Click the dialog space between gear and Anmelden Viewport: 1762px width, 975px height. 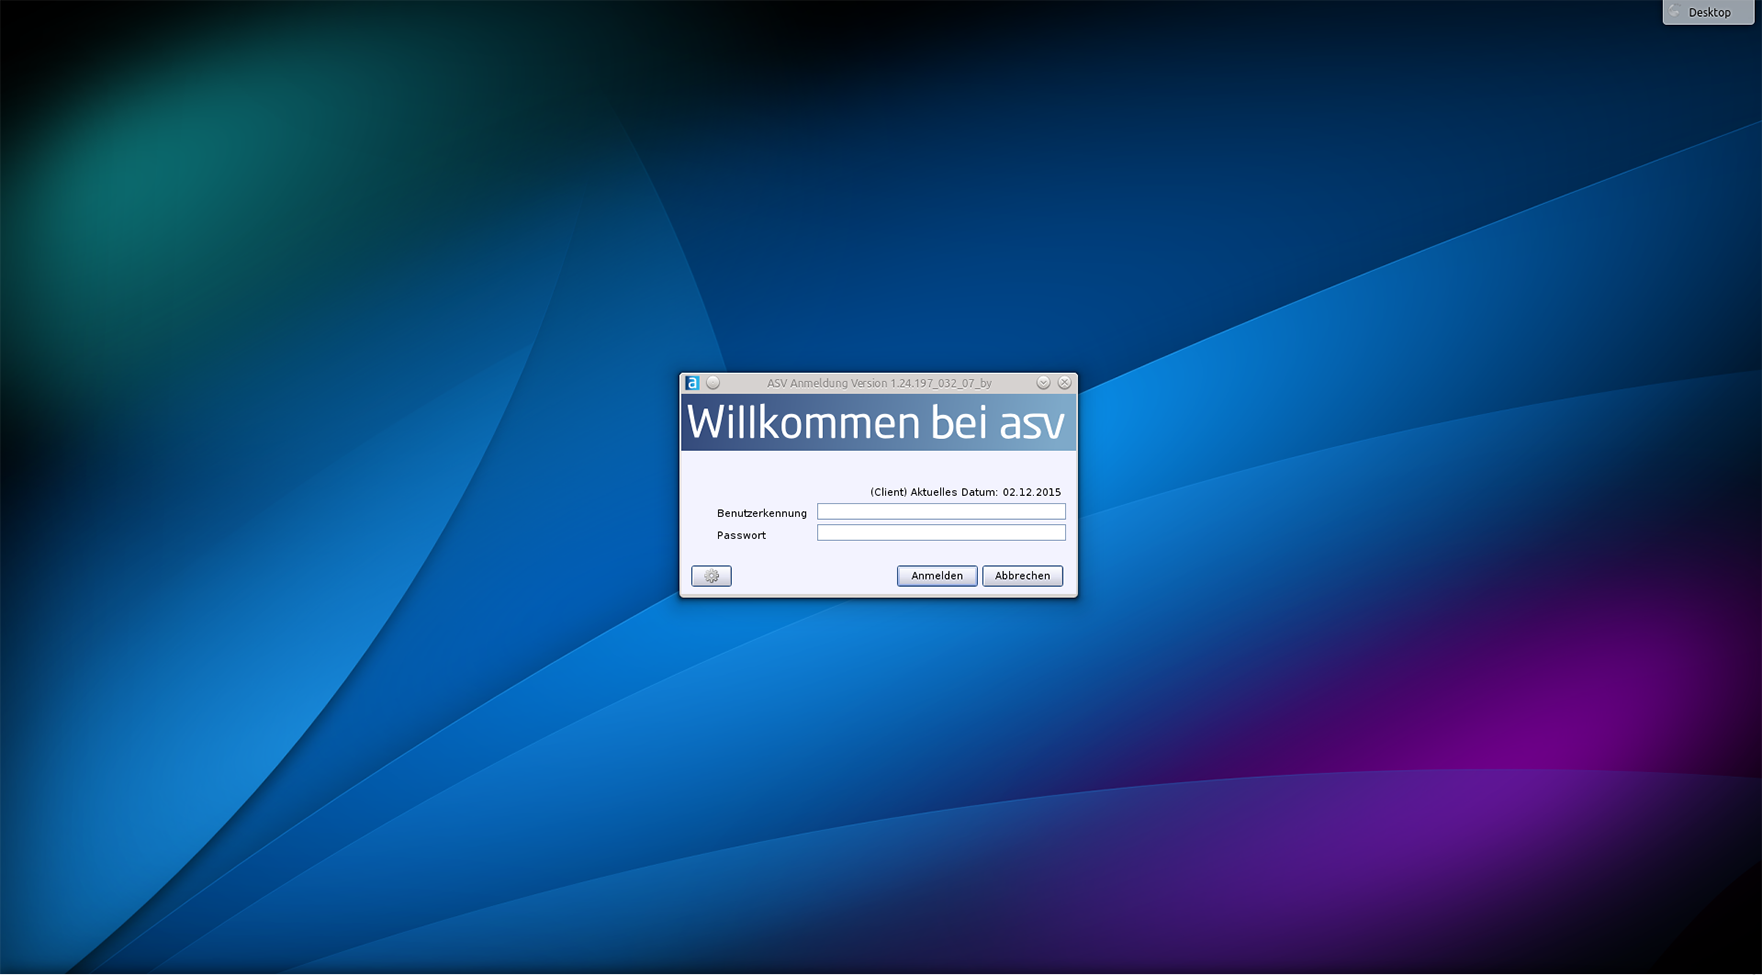pos(813,576)
